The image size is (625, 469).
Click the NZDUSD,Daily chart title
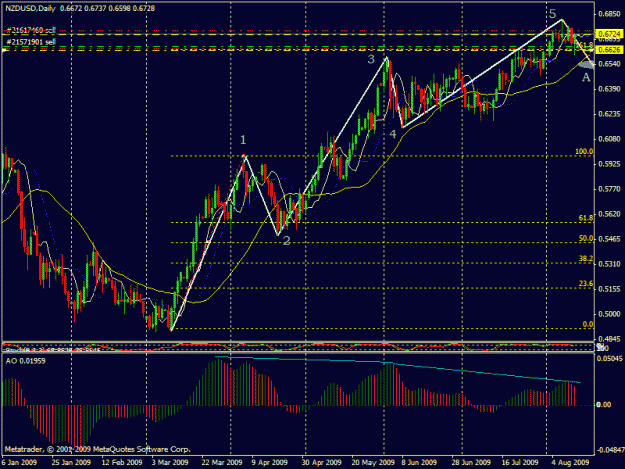pyautogui.click(x=30, y=8)
